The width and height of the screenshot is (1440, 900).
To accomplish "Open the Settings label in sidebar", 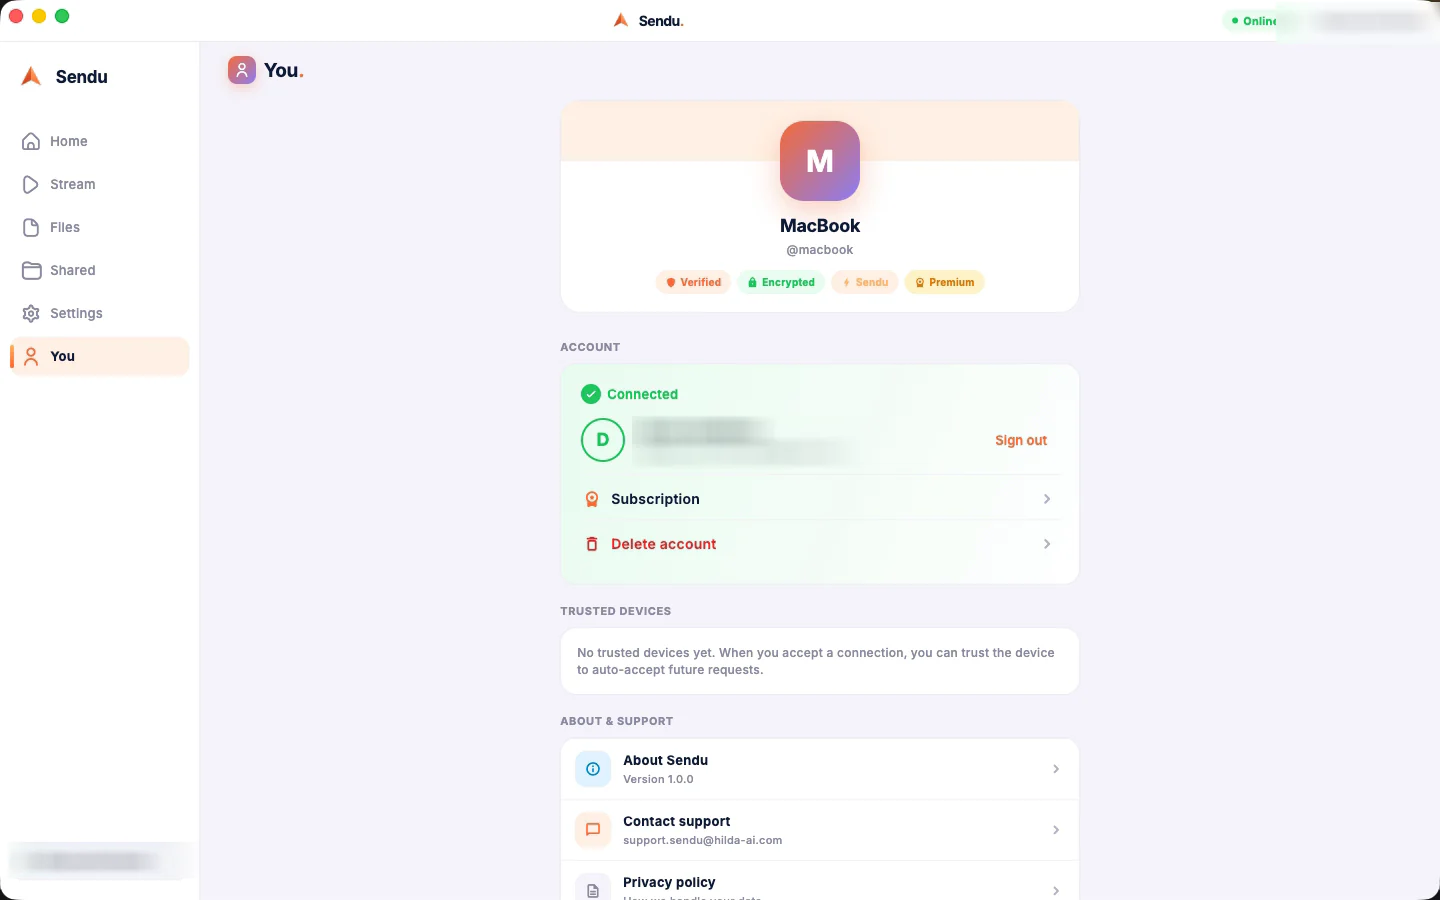I will (x=76, y=313).
